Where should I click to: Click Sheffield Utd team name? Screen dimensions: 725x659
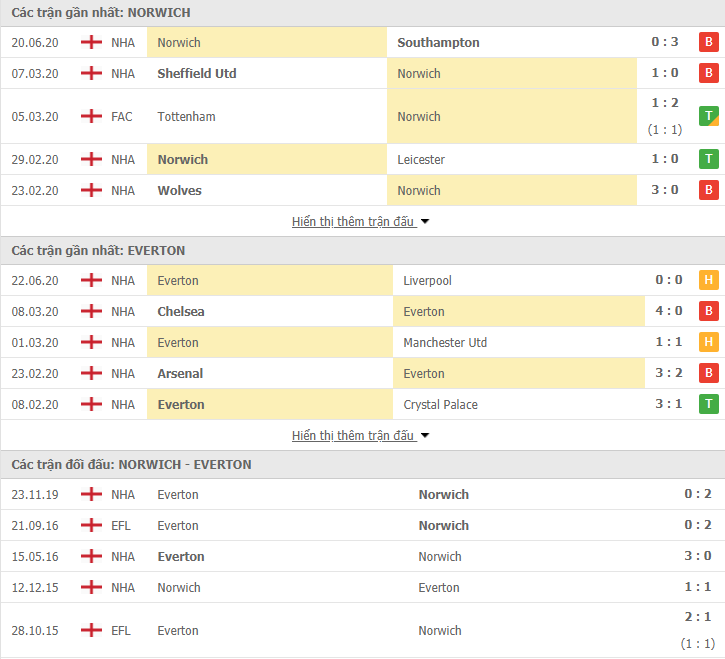click(x=197, y=73)
